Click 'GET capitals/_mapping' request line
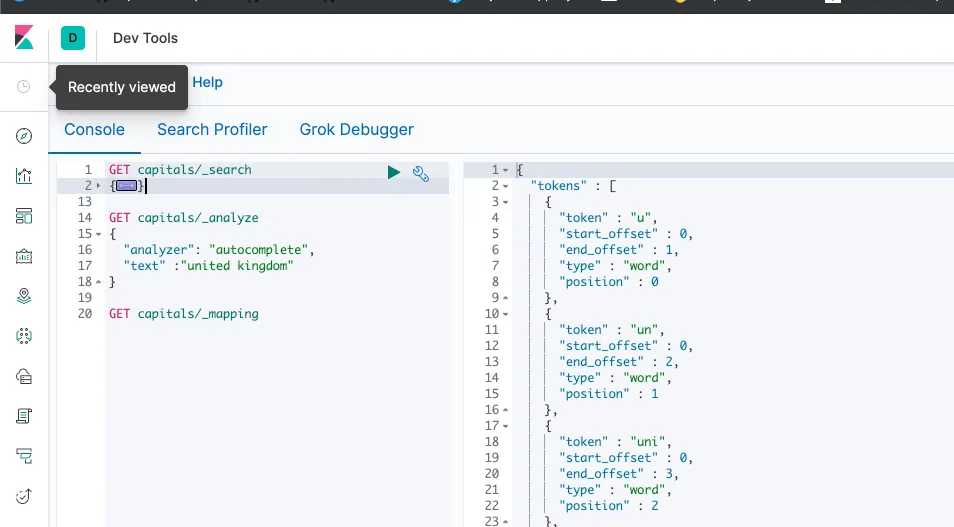954x527 pixels. [184, 314]
